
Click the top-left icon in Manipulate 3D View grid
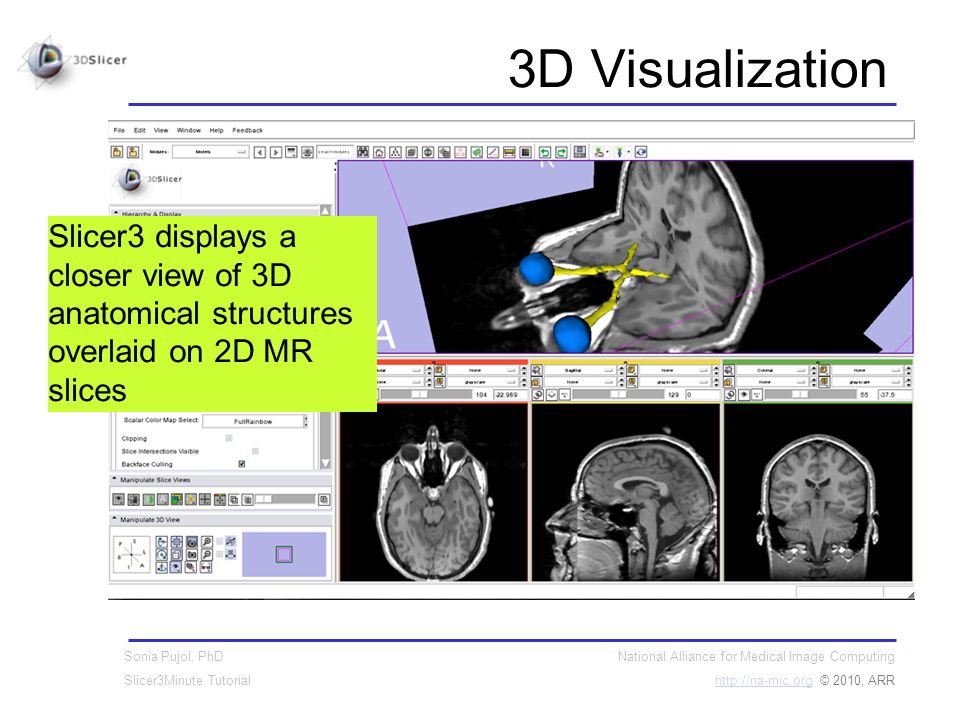click(x=162, y=542)
